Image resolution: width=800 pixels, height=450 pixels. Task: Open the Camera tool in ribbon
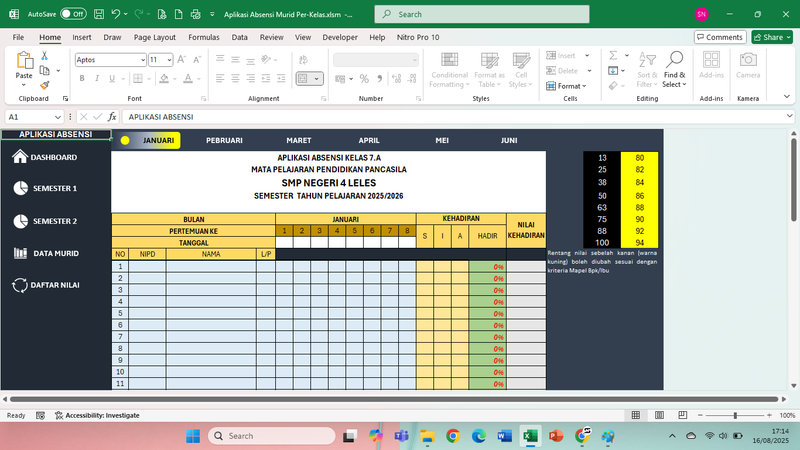[747, 67]
